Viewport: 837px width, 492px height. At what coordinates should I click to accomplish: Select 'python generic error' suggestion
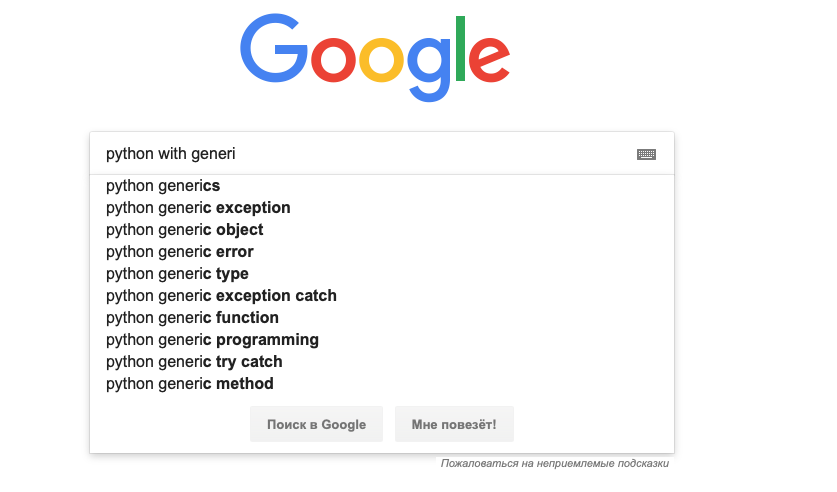click(382, 251)
